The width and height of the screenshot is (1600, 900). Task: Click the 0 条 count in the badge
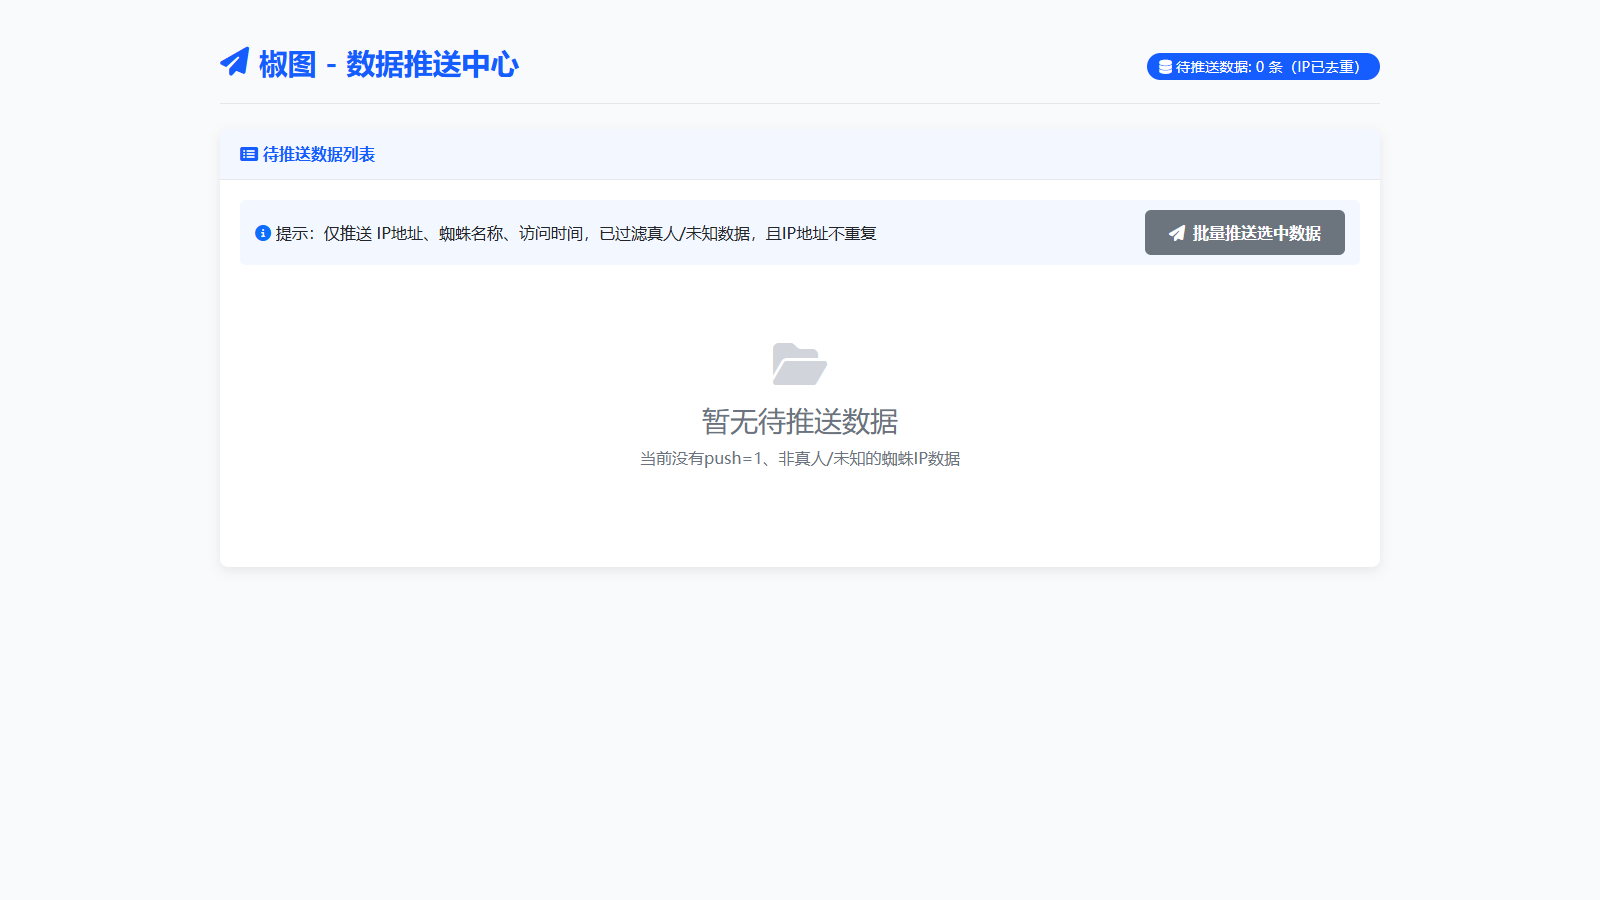[1269, 67]
